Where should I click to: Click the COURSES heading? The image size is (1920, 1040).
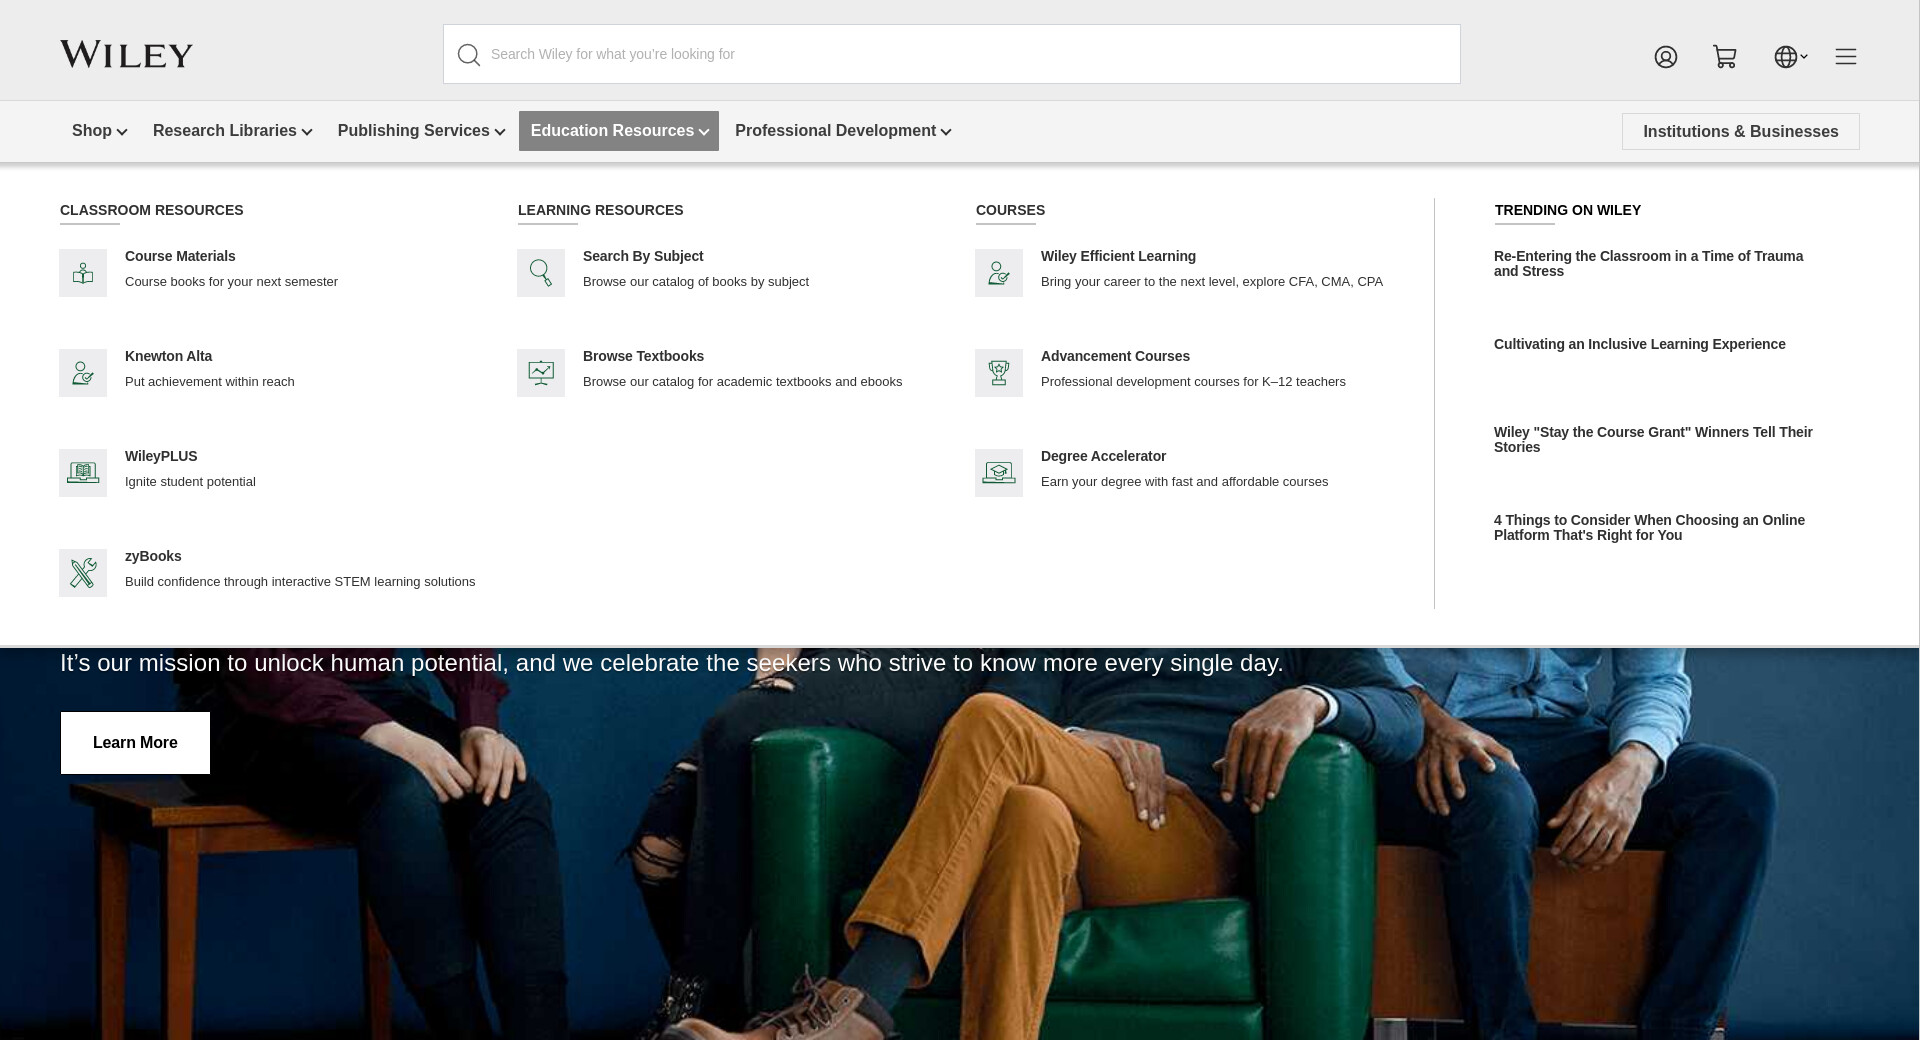pos(1010,210)
